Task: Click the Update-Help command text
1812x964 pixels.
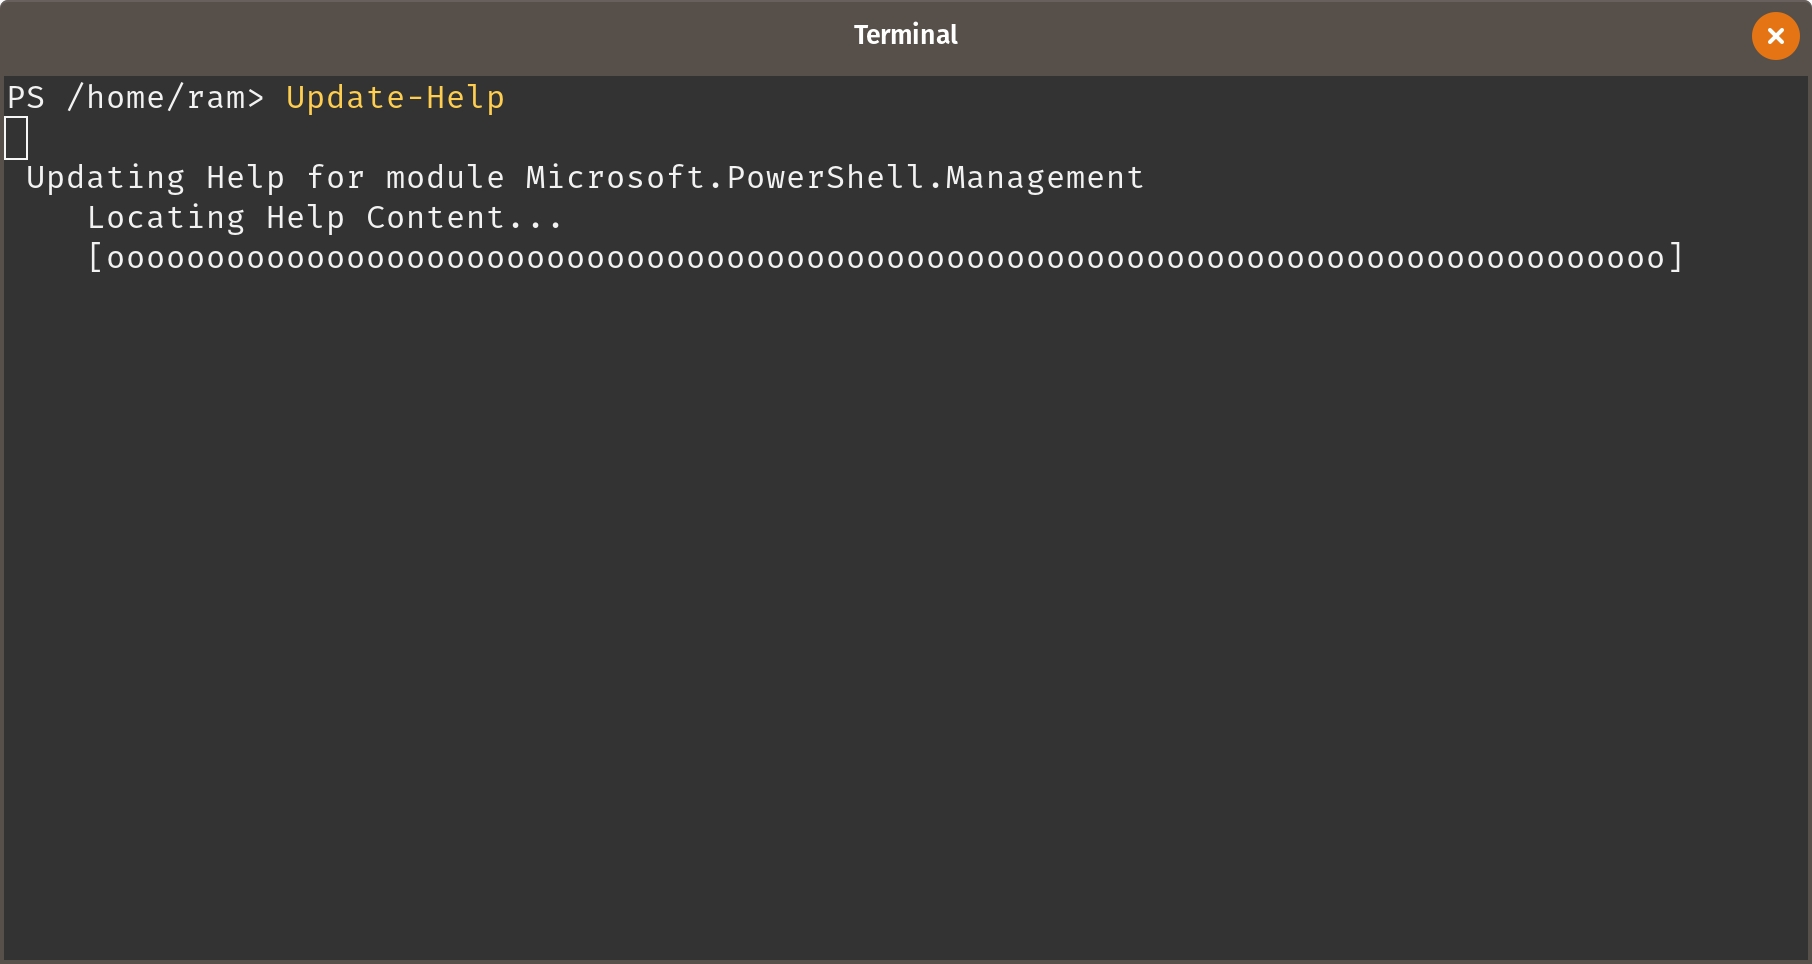Action: (395, 98)
